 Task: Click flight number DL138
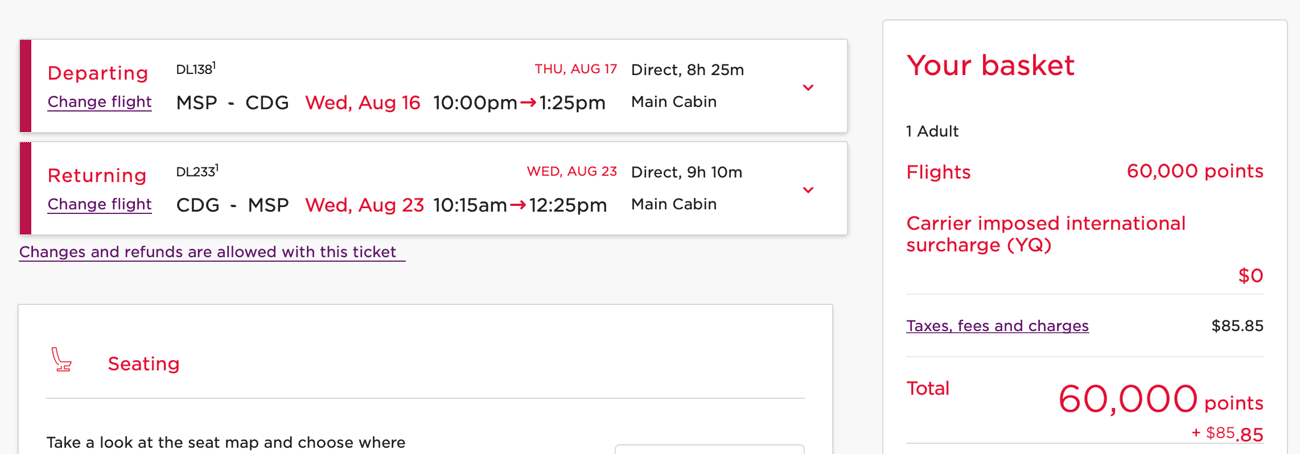point(194,70)
